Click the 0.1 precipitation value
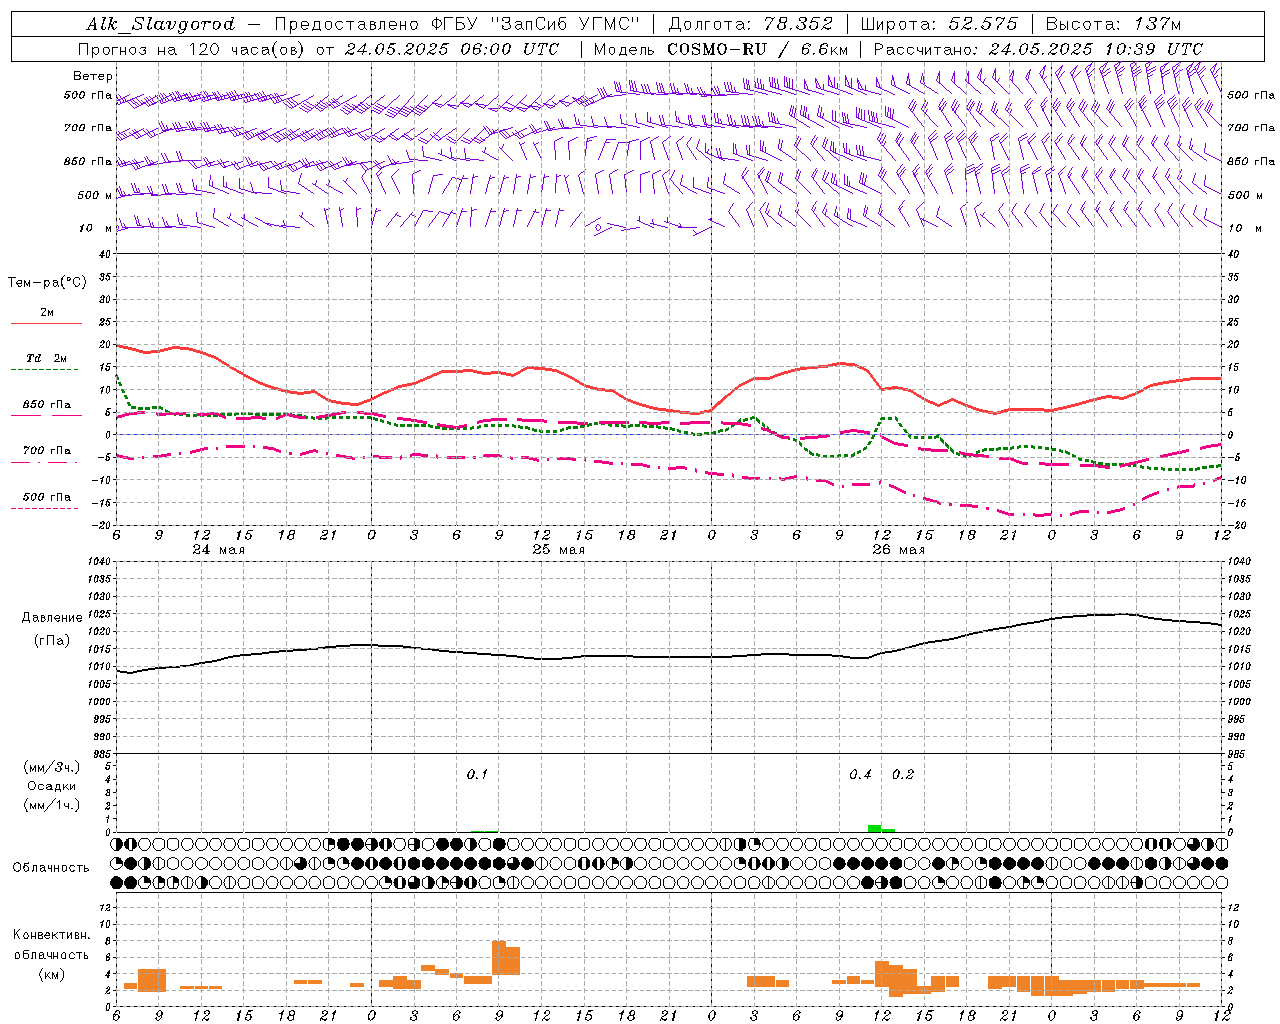 [x=477, y=775]
